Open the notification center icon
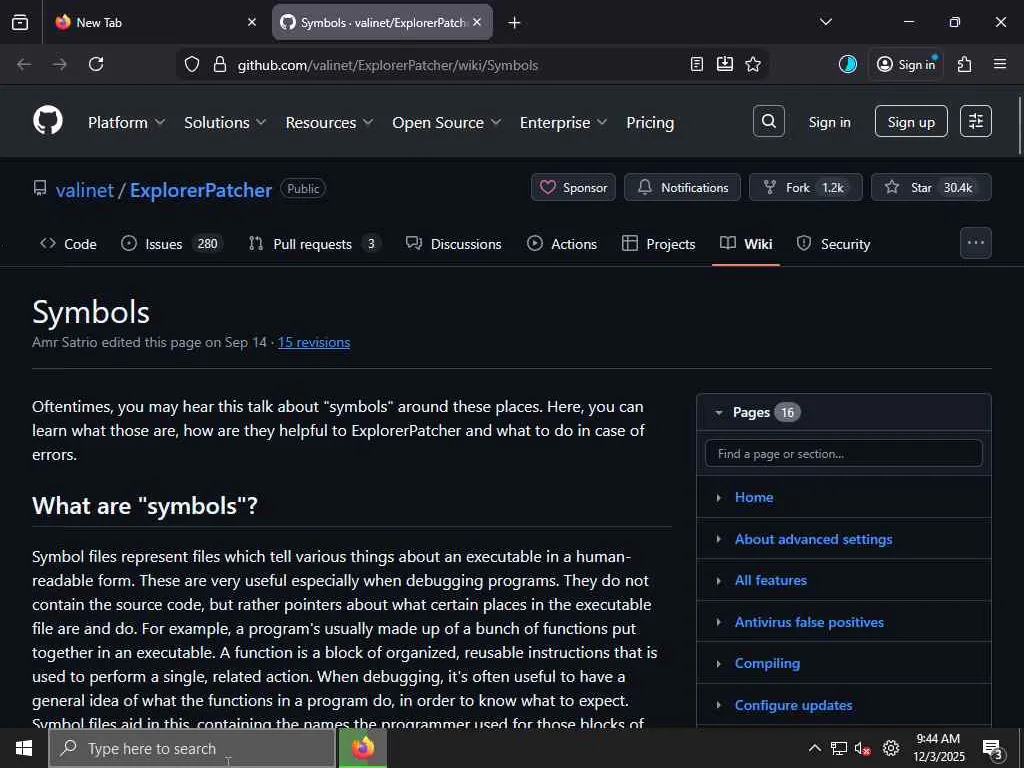The width and height of the screenshot is (1024, 768). point(993,749)
